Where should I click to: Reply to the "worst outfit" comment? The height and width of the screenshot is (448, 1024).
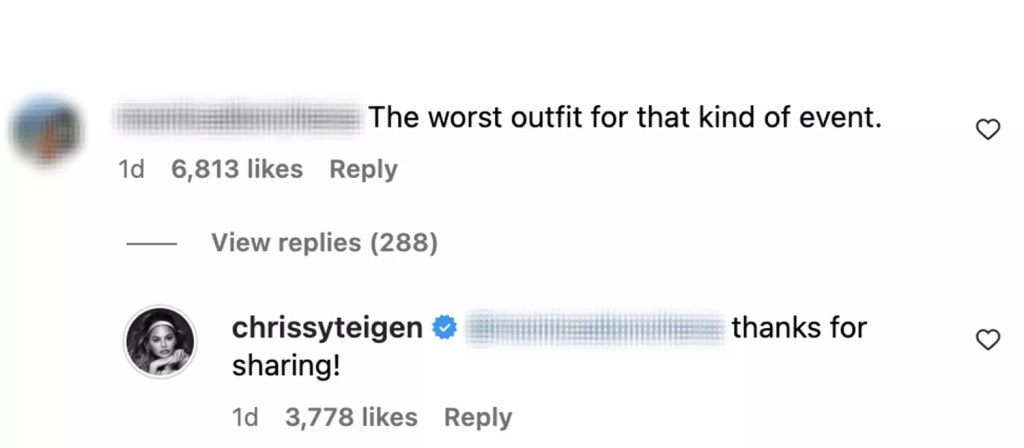[x=363, y=170]
